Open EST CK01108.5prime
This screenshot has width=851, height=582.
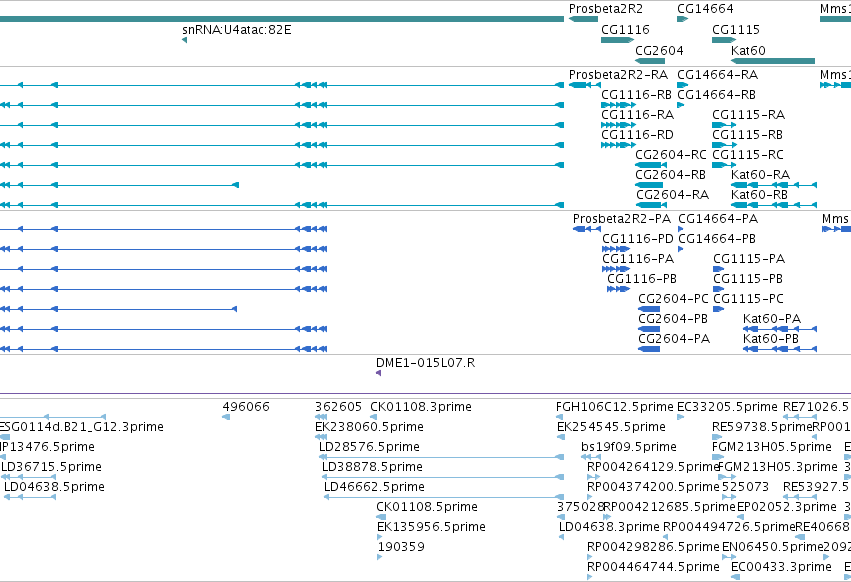tap(427, 508)
